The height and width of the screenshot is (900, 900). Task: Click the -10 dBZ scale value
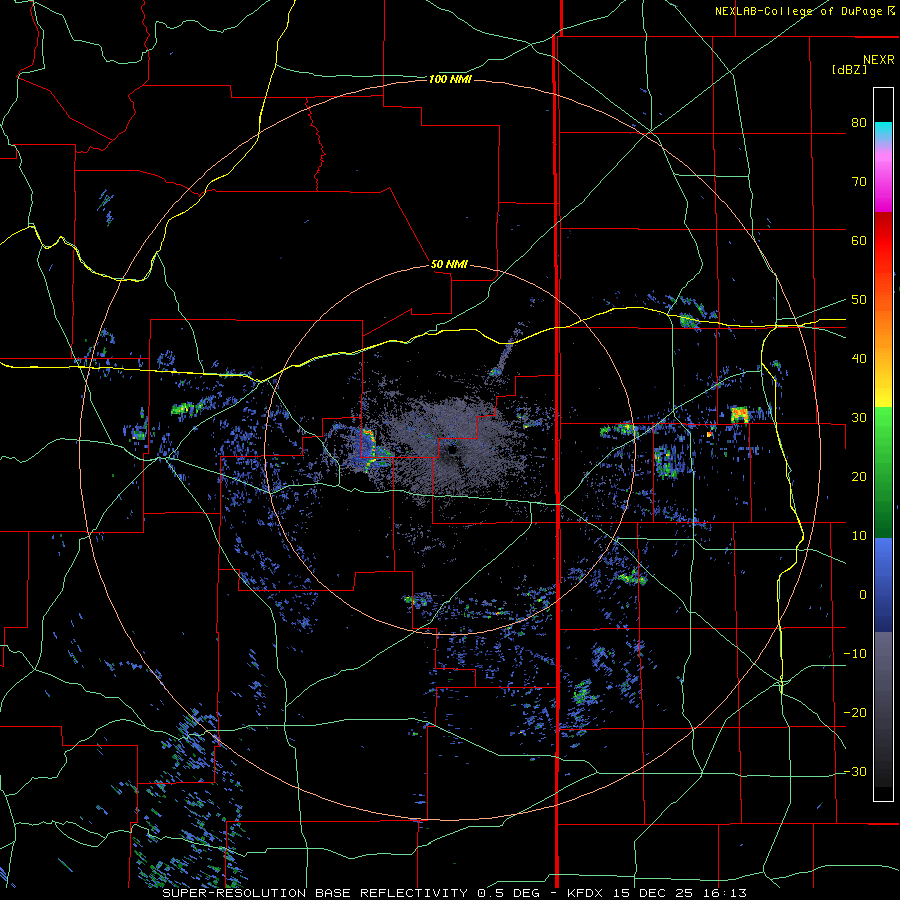(855, 654)
